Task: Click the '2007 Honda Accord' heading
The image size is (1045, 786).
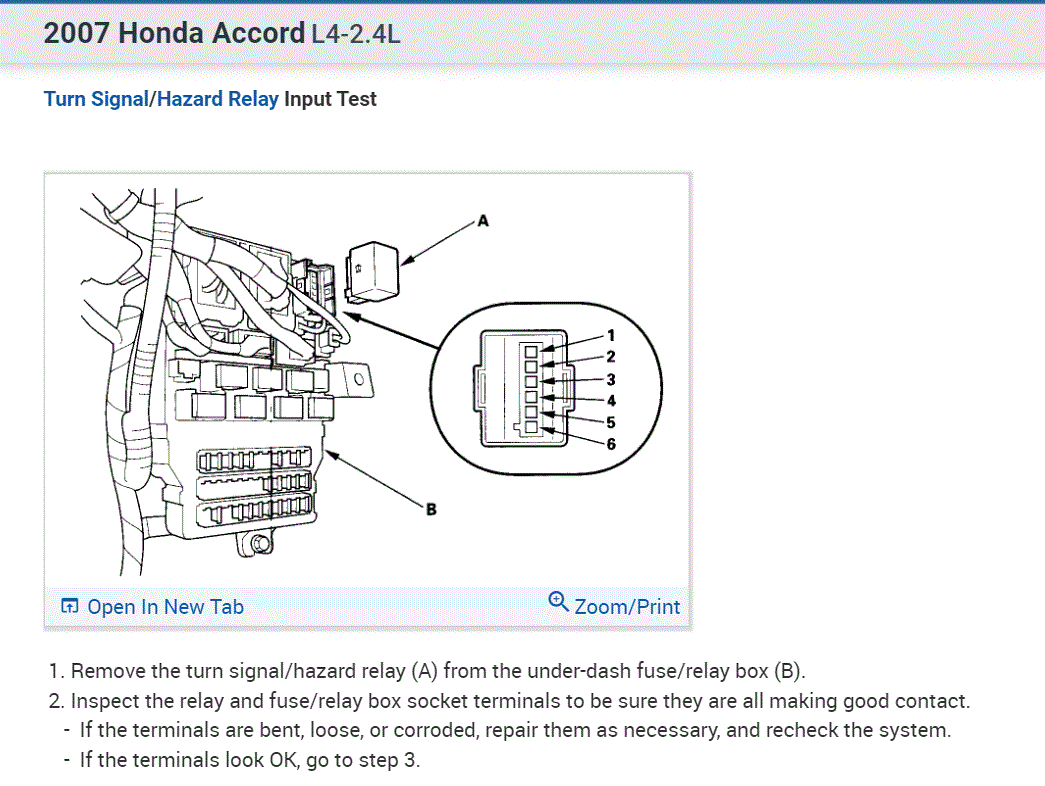Action: (x=174, y=33)
